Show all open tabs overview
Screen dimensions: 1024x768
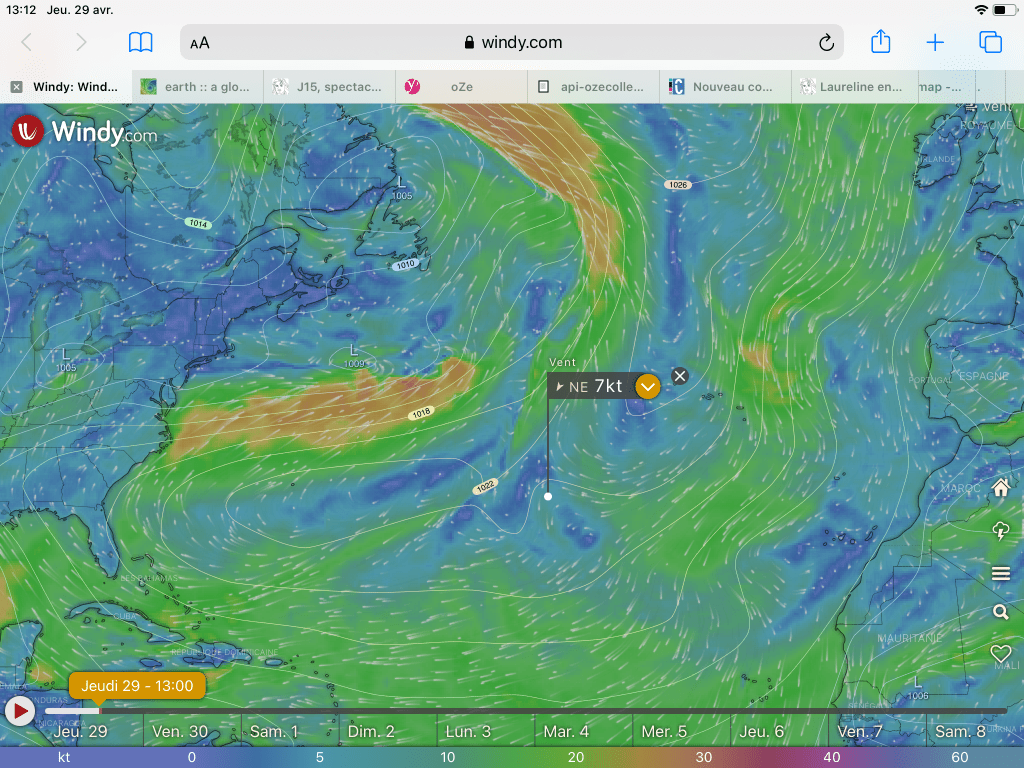(990, 42)
